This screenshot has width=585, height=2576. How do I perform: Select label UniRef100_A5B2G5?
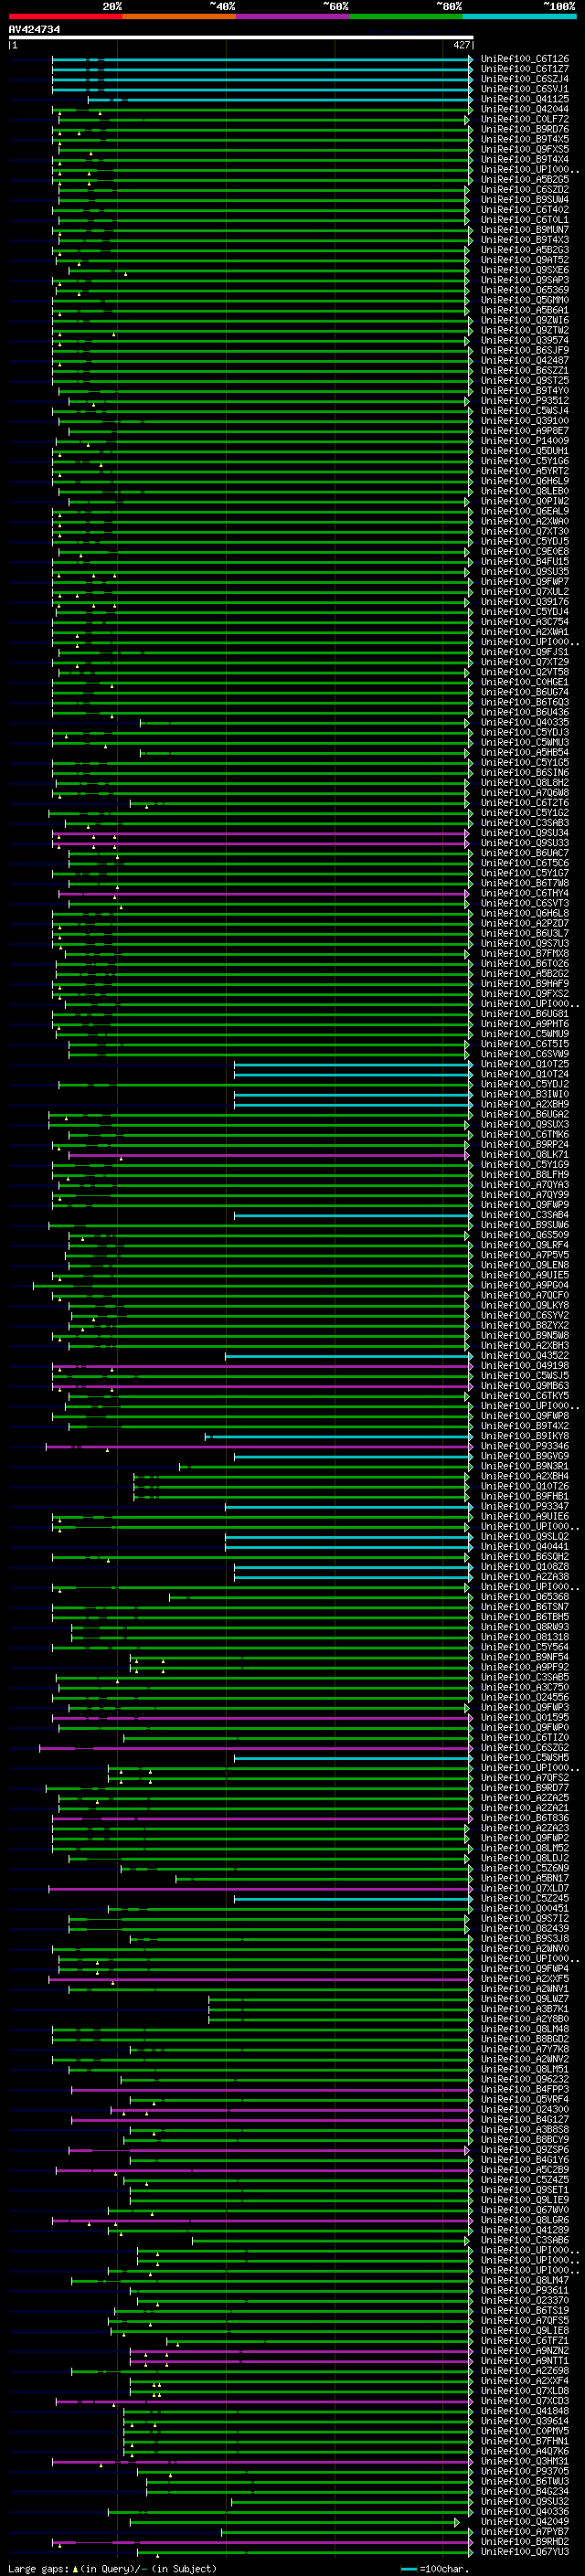tap(525, 180)
